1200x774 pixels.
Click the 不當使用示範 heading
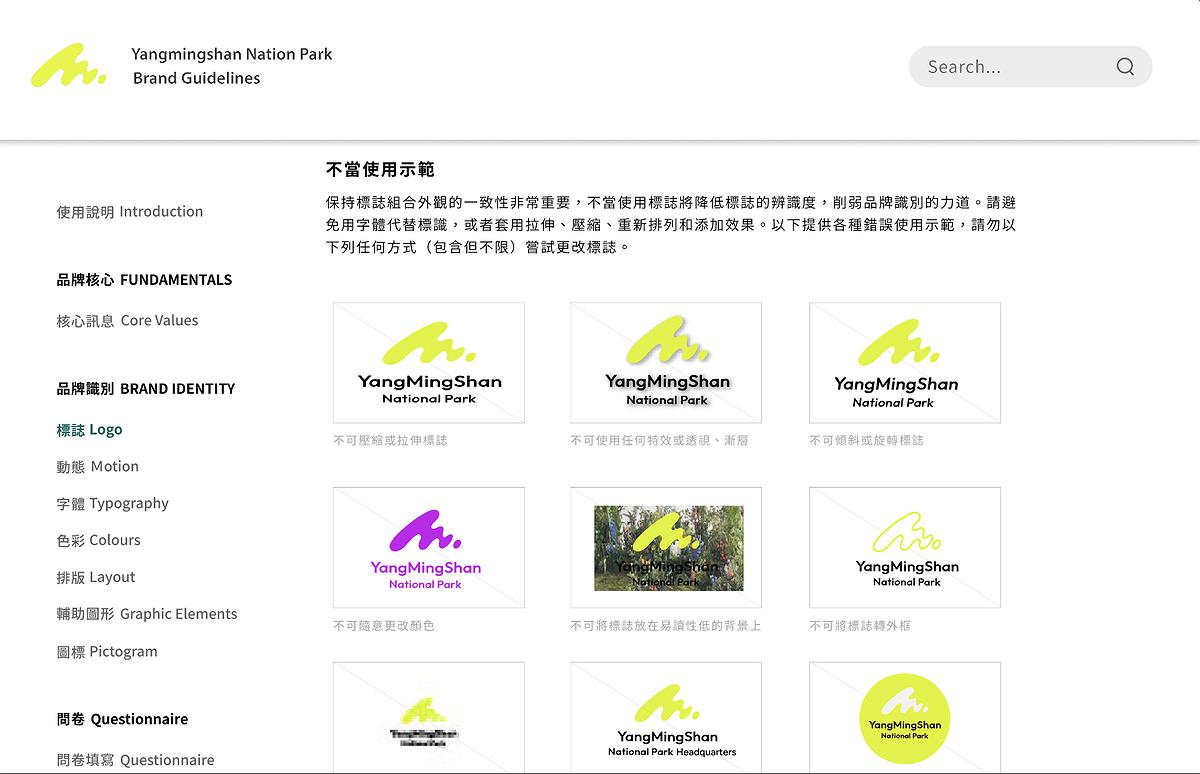point(380,170)
